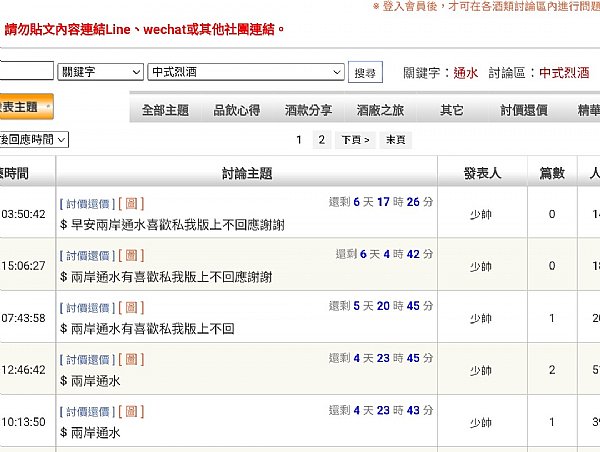Click the [討價還價] tag on second post
The height and width of the screenshot is (452, 600).
(x=88, y=256)
